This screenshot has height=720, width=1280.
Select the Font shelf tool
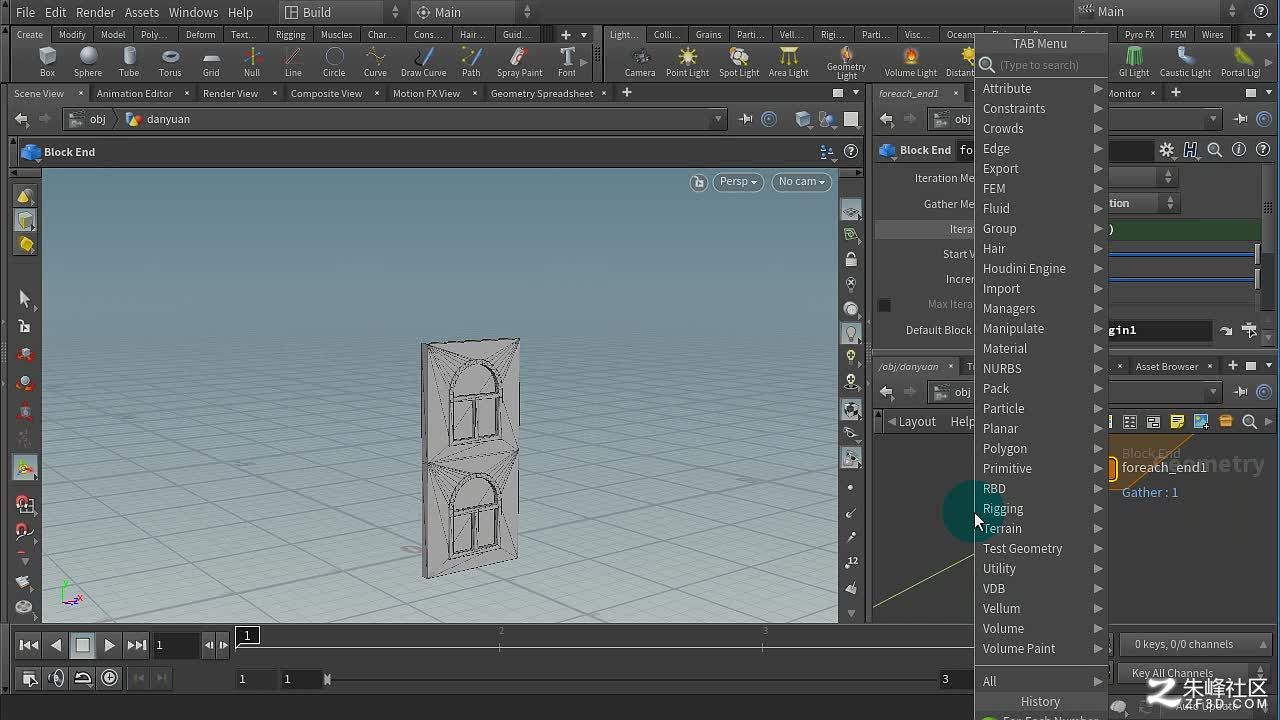(567, 62)
